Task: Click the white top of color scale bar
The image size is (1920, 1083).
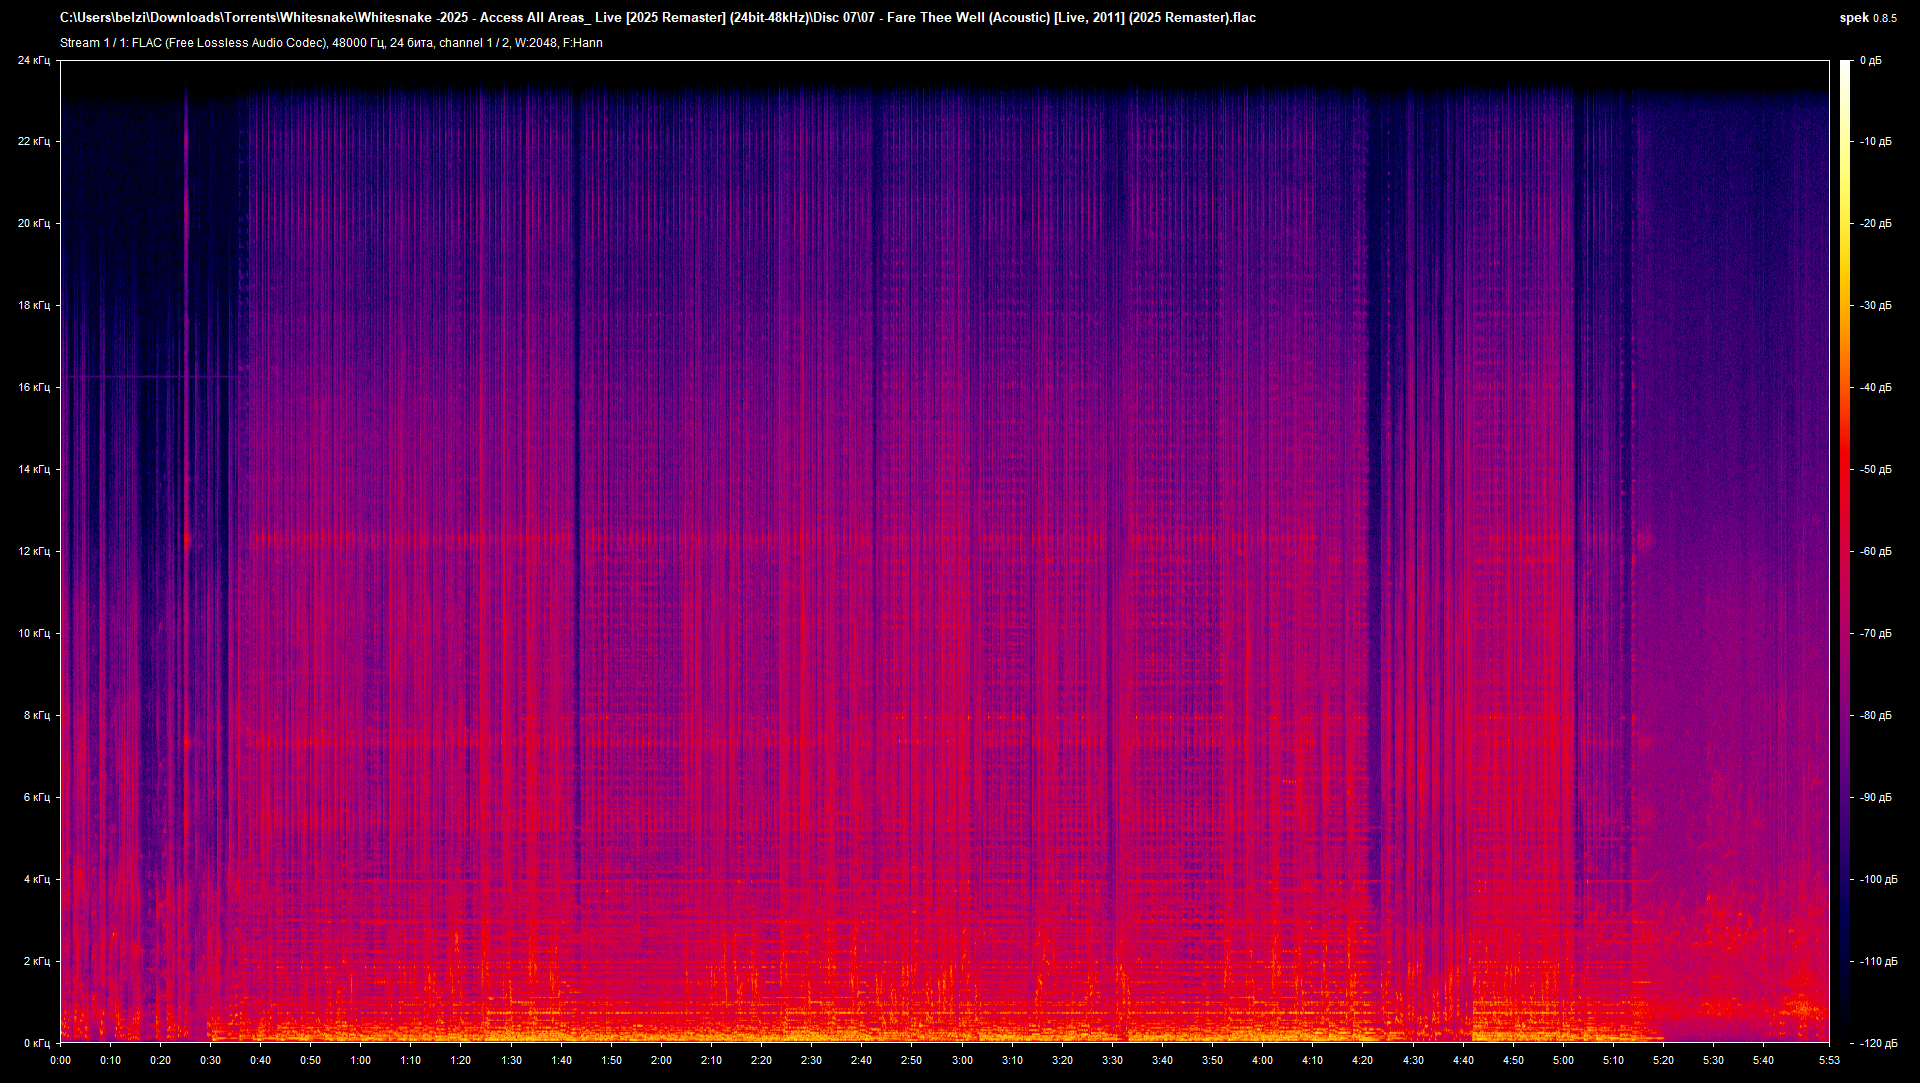Action: coord(1845,68)
